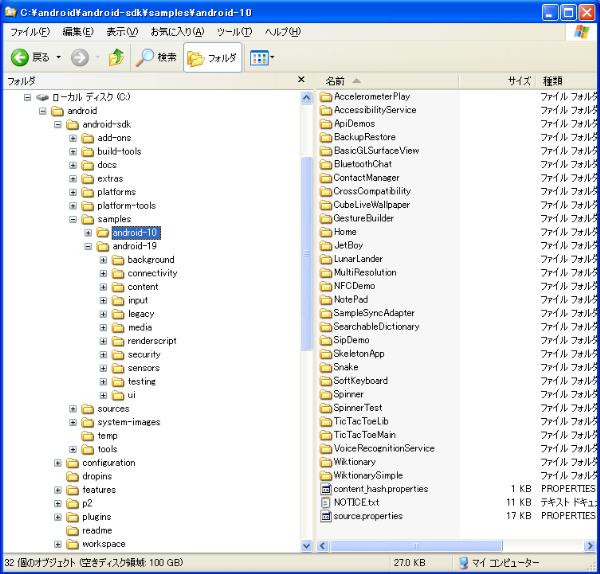The image size is (600, 574).
Task: Click LunarLander folder icon
Action: [x=326, y=259]
